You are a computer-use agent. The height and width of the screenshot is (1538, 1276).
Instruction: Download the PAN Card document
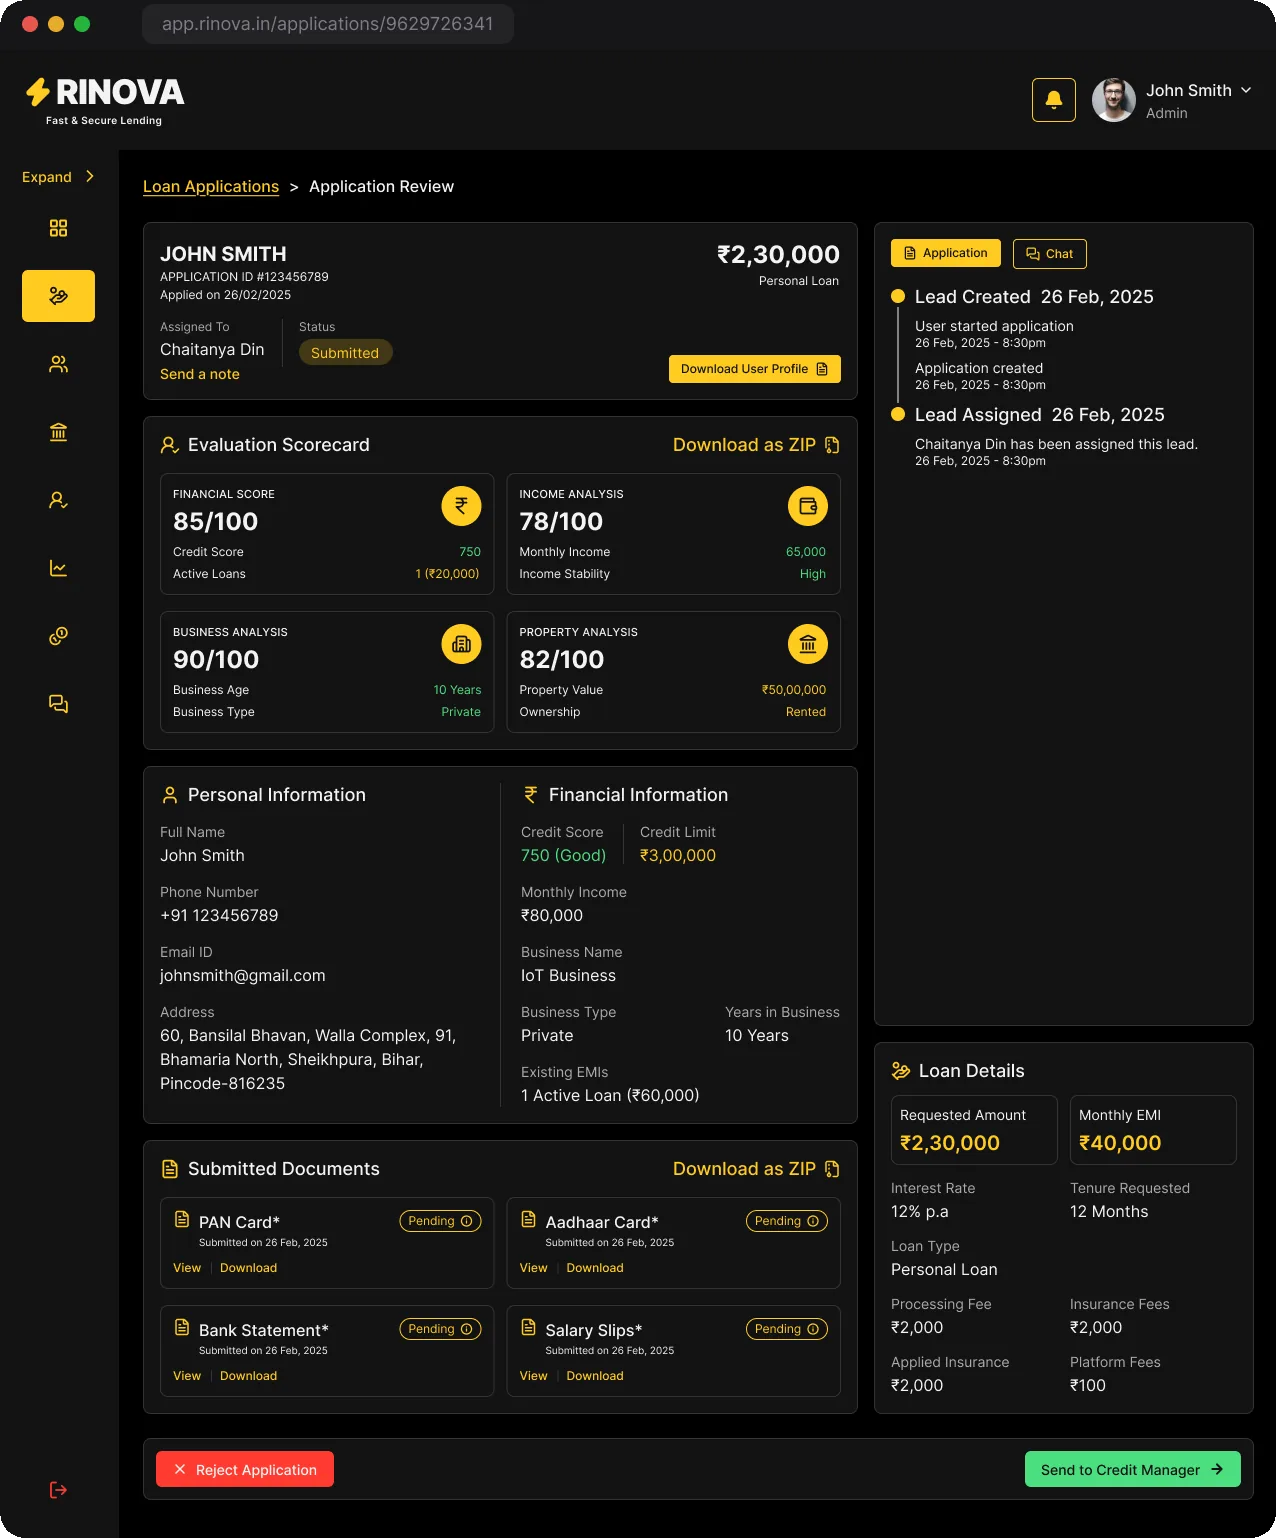248,1268
